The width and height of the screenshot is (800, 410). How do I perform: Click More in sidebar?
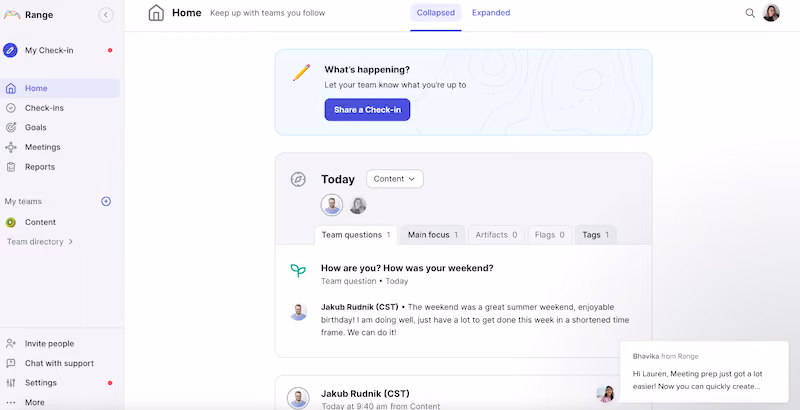tap(35, 402)
